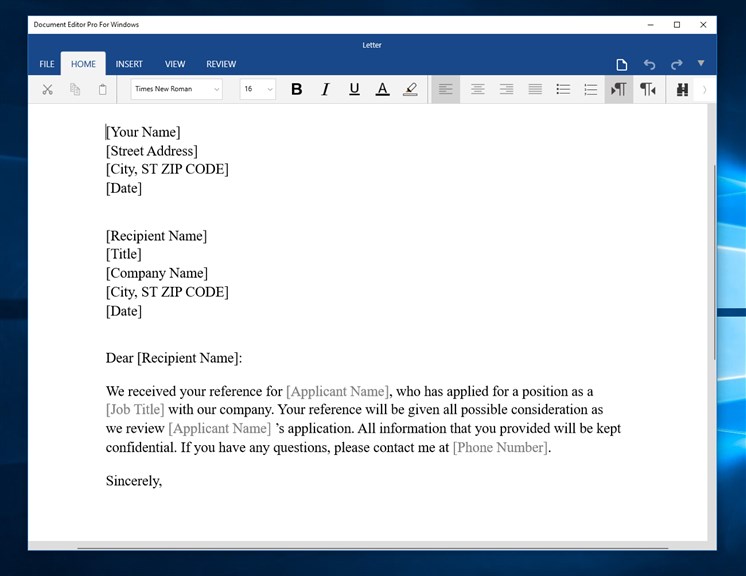746x576 pixels.
Task: Open the FILE menu tab
Action: pos(47,64)
